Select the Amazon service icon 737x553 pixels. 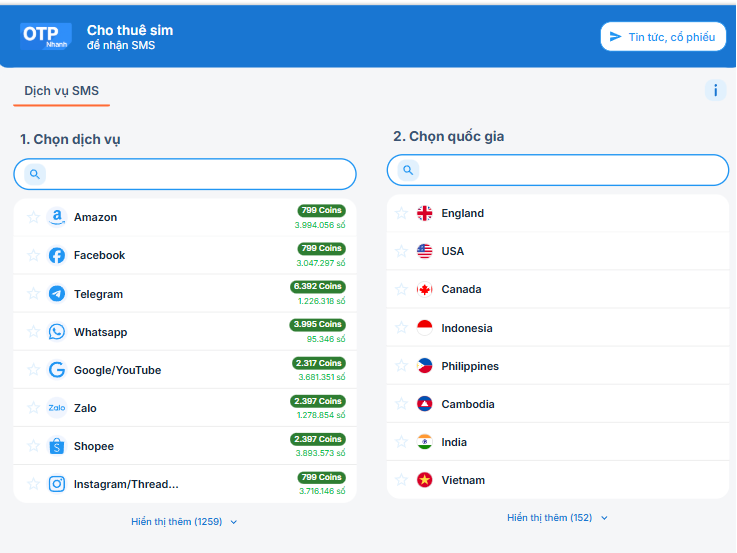[x=57, y=217]
